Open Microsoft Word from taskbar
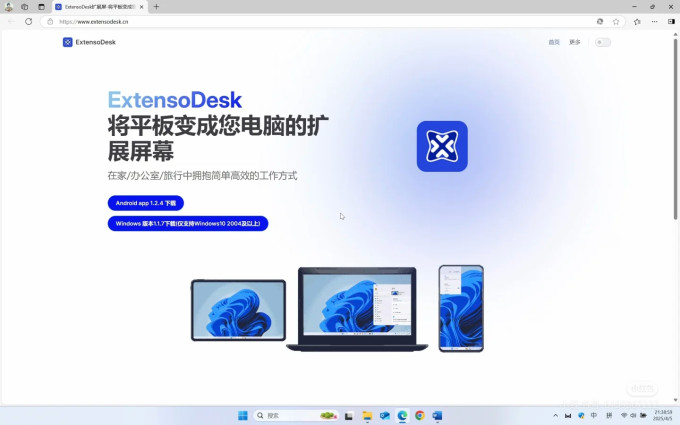This screenshot has height=425, width=680. (437, 415)
